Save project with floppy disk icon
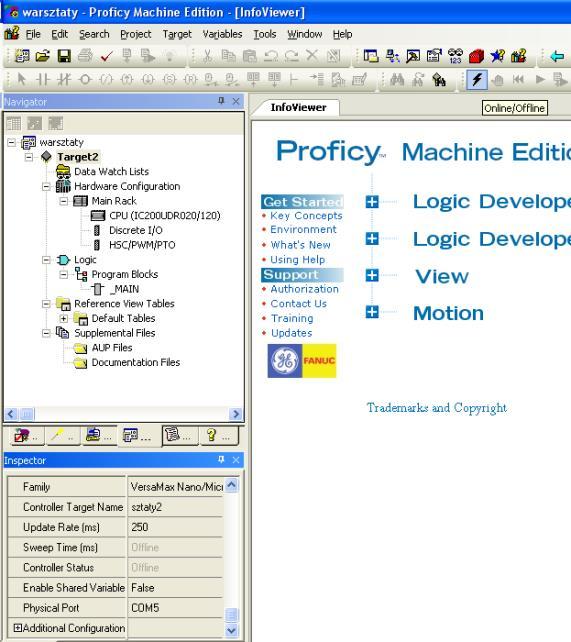 click(64, 56)
